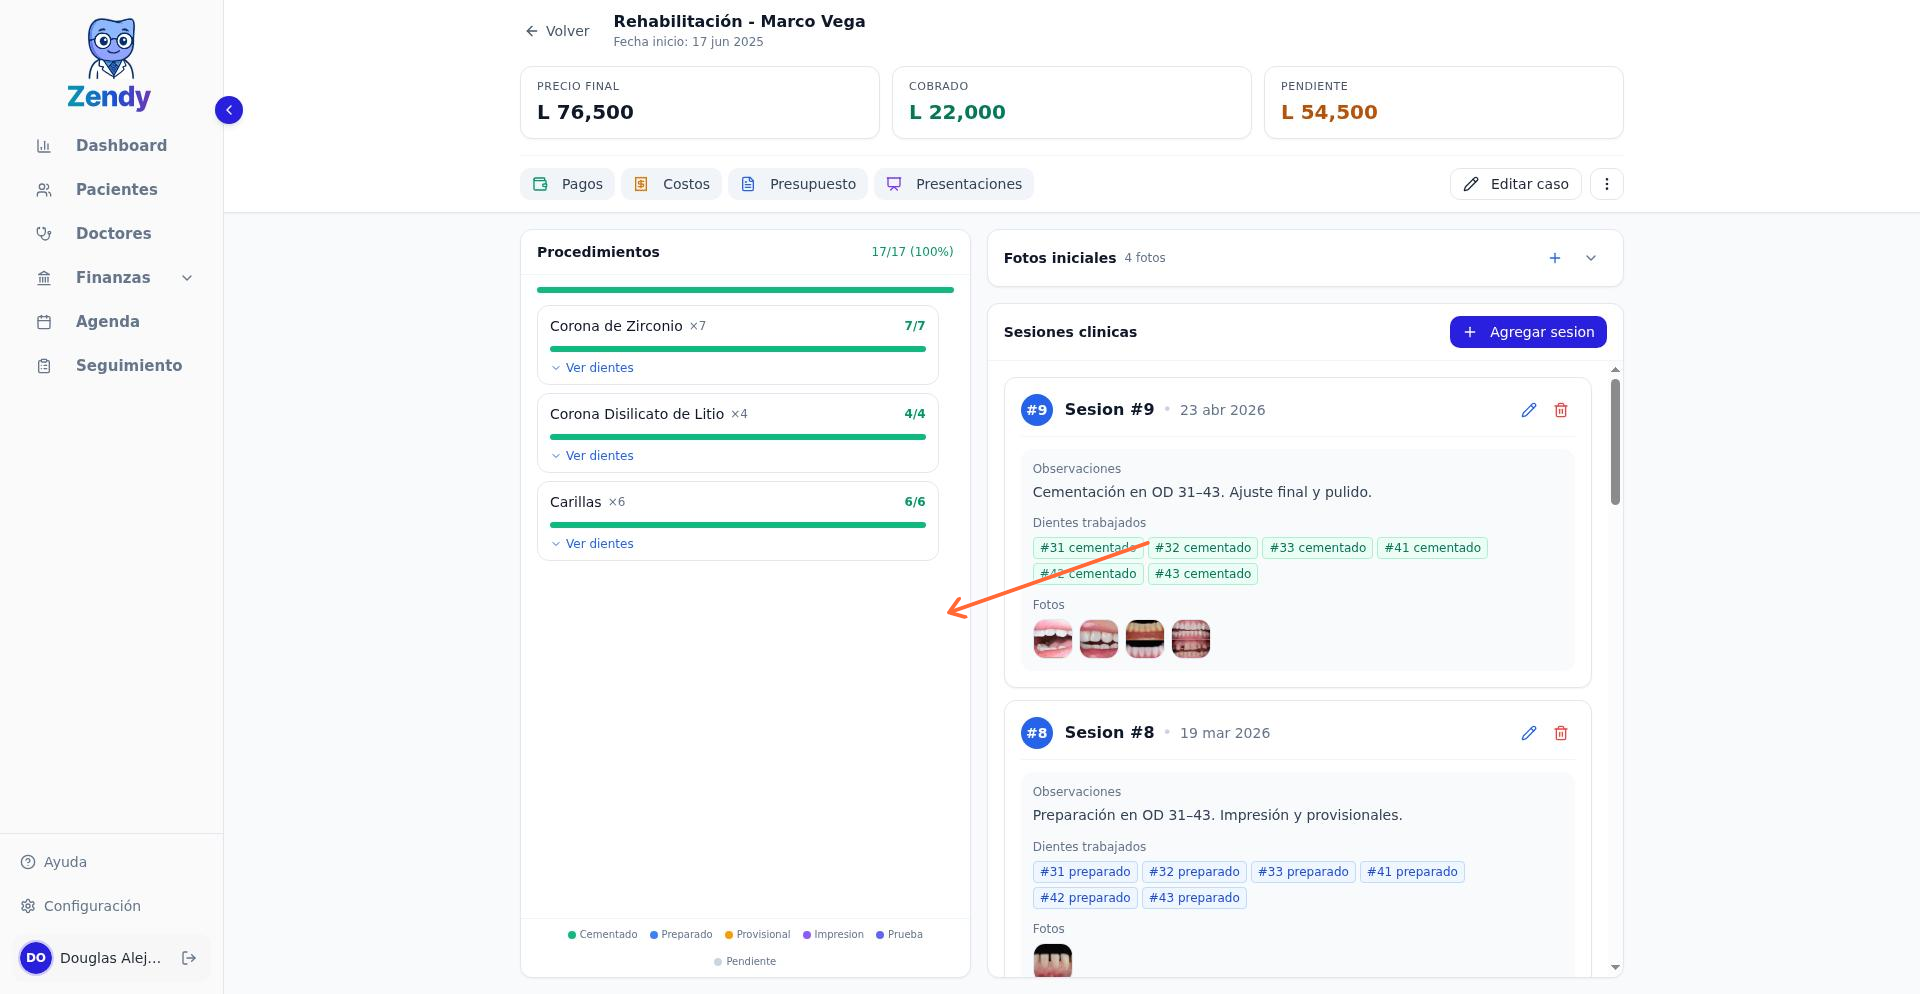Expand the Fotos iniciales section chevron
This screenshot has height=994, width=1920.
click(x=1590, y=258)
